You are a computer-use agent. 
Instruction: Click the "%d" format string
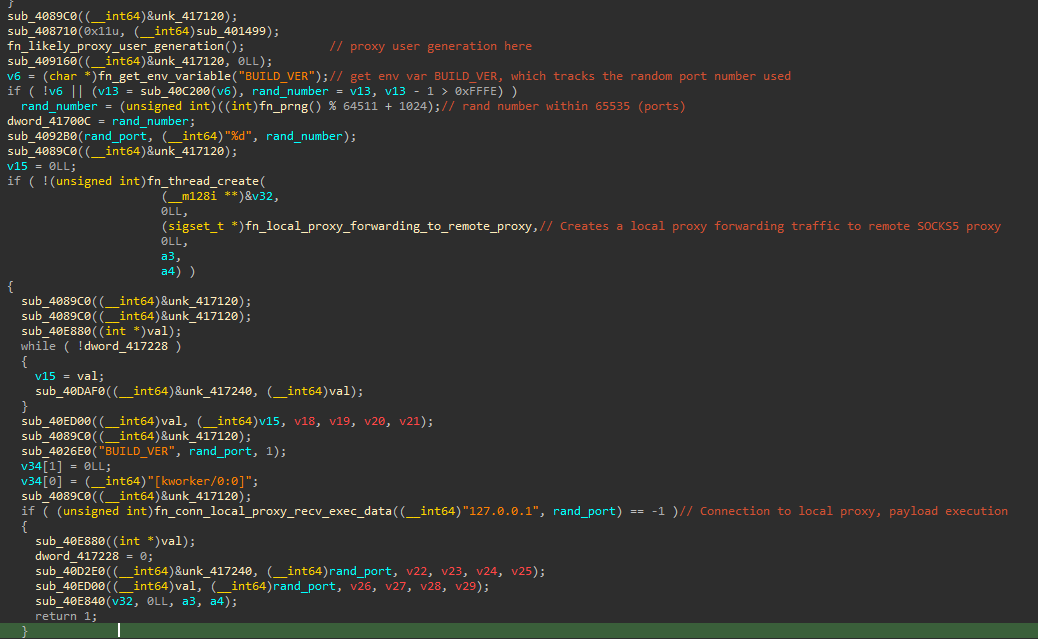238,136
